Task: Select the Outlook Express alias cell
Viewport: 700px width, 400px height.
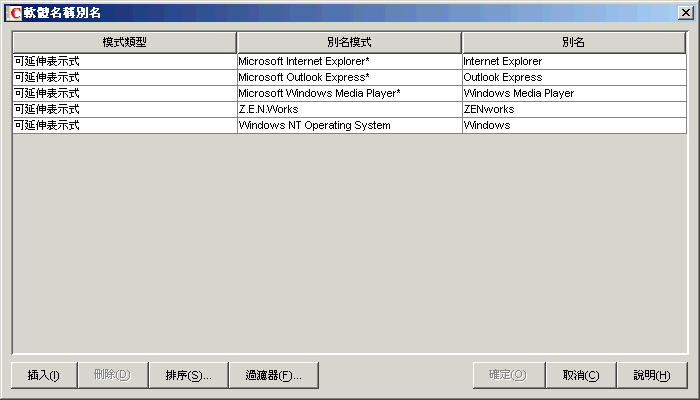Action: tap(574, 77)
